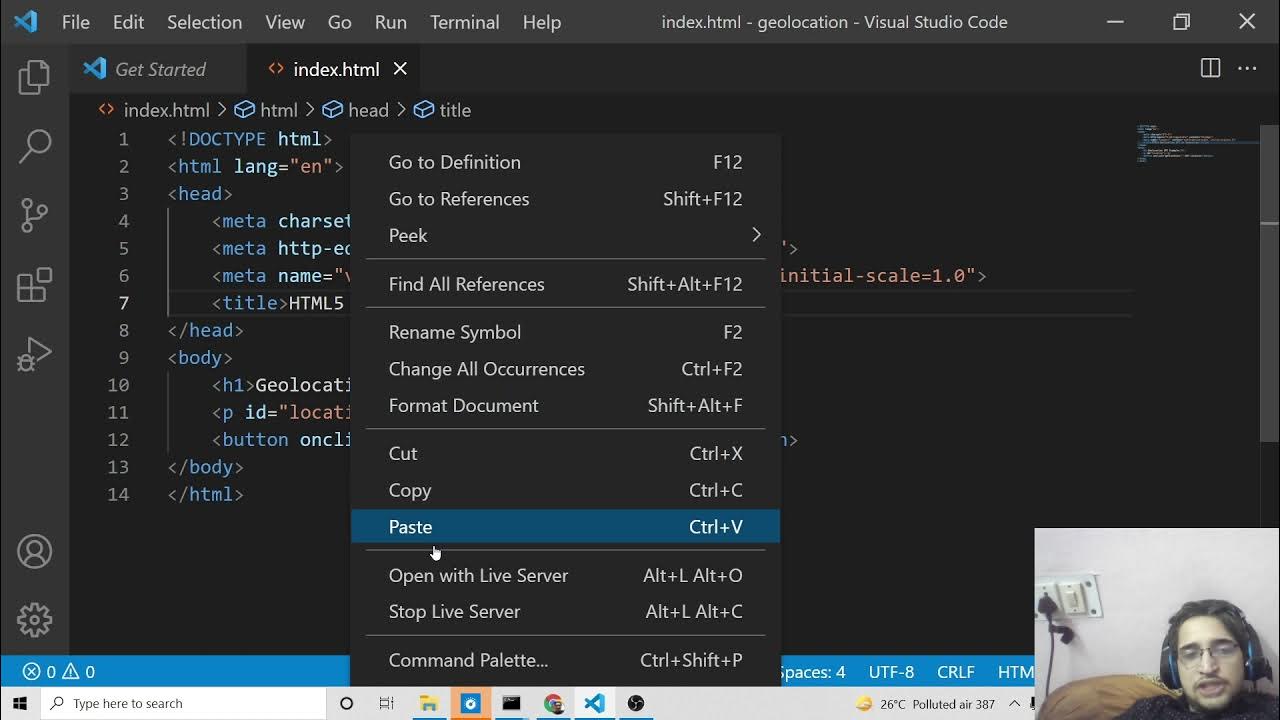Screen dimensions: 1280x720
Task: Open the Terminal menu
Action: pos(464,22)
